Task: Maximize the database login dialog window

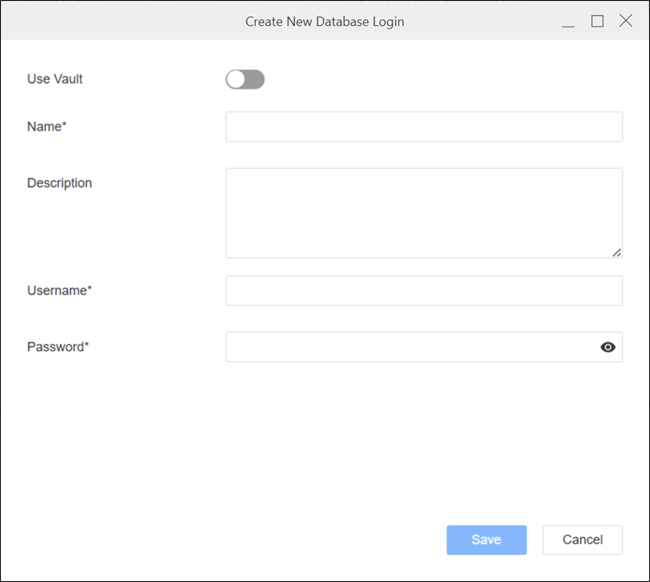Action: (x=597, y=21)
